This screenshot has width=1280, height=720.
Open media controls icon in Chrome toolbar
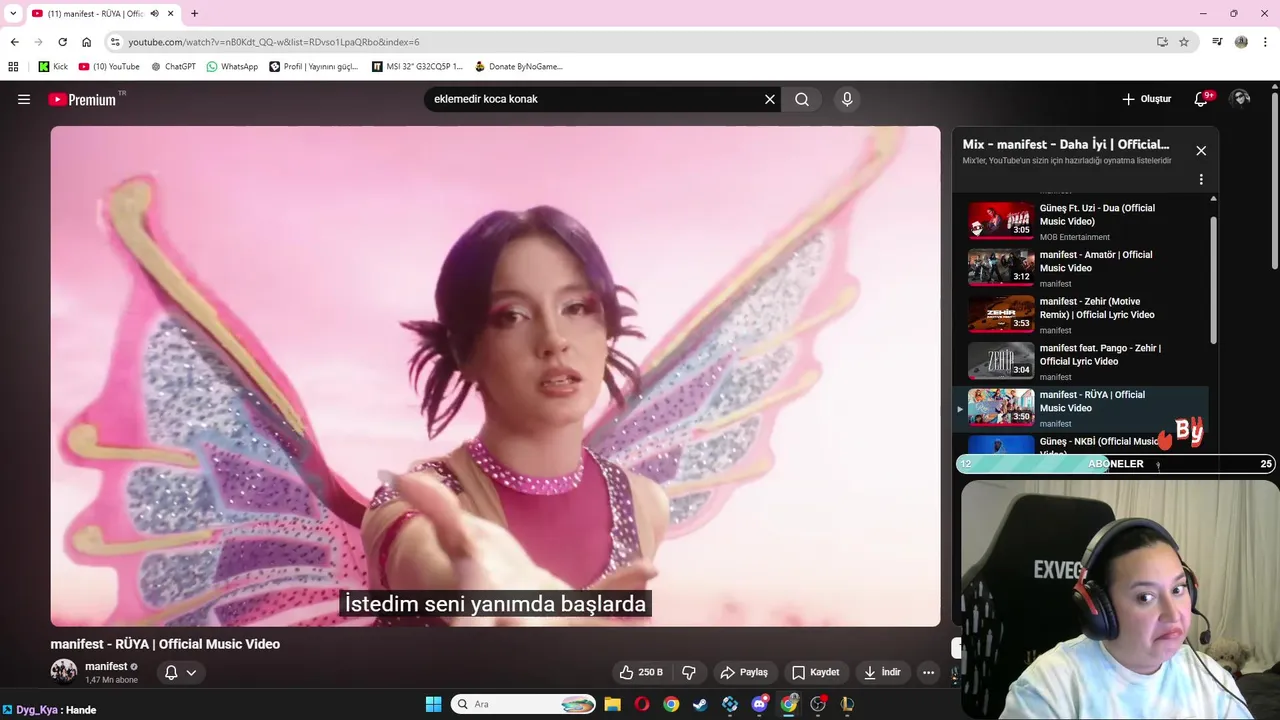(1217, 42)
